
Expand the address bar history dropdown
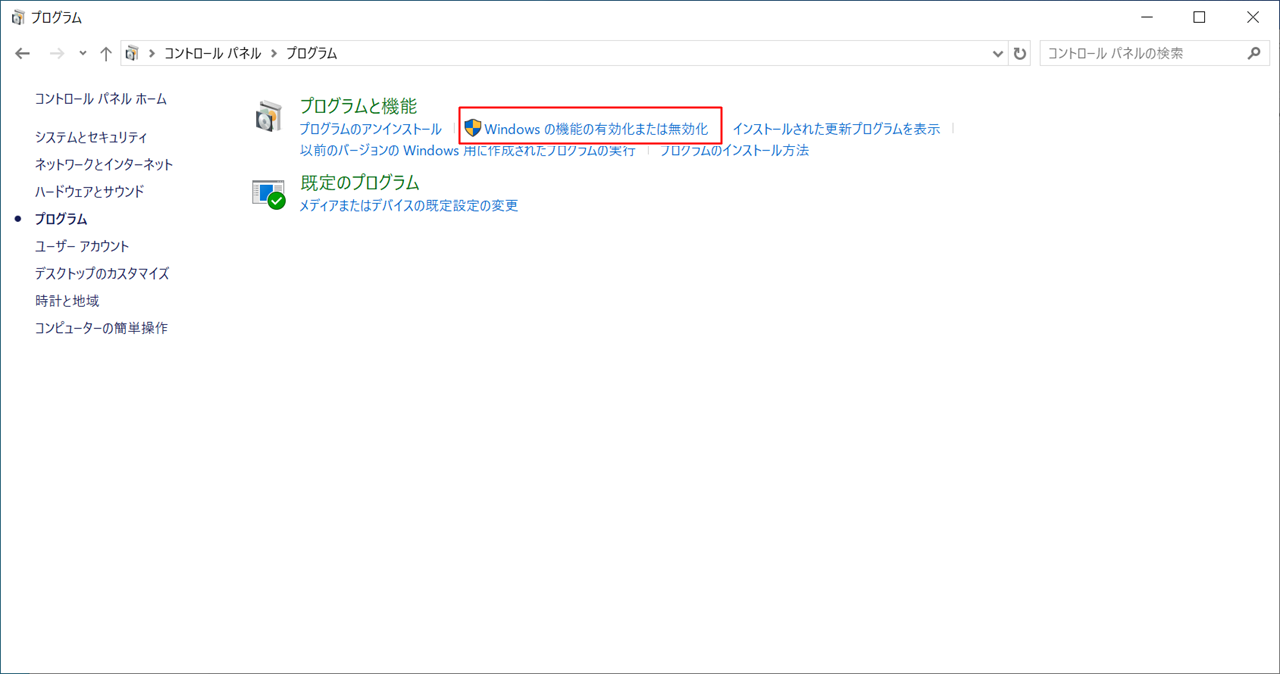click(x=997, y=54)
